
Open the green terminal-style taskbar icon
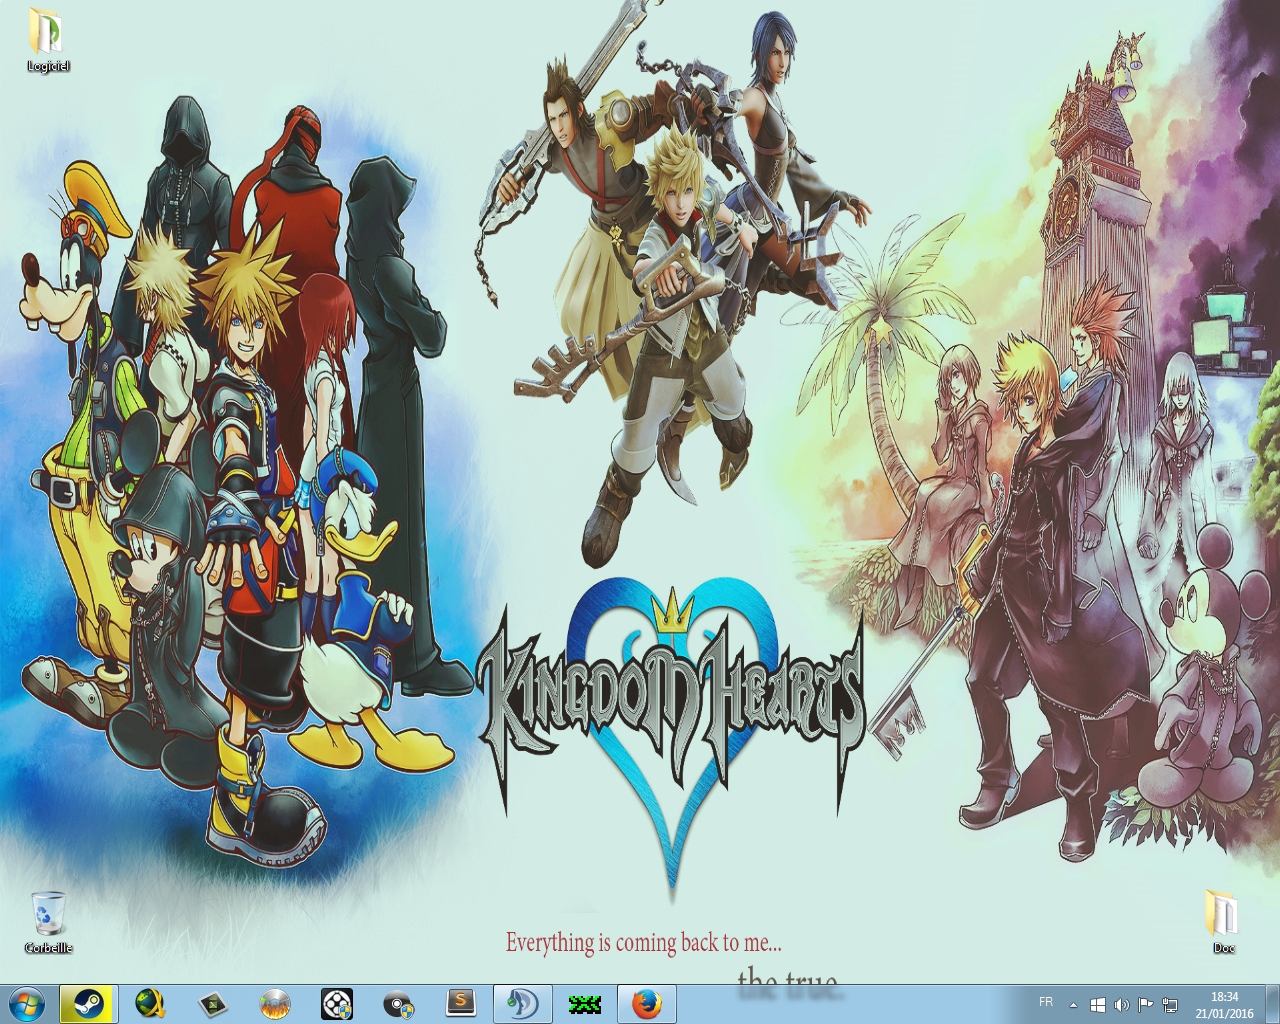(x=212, y=1004)
